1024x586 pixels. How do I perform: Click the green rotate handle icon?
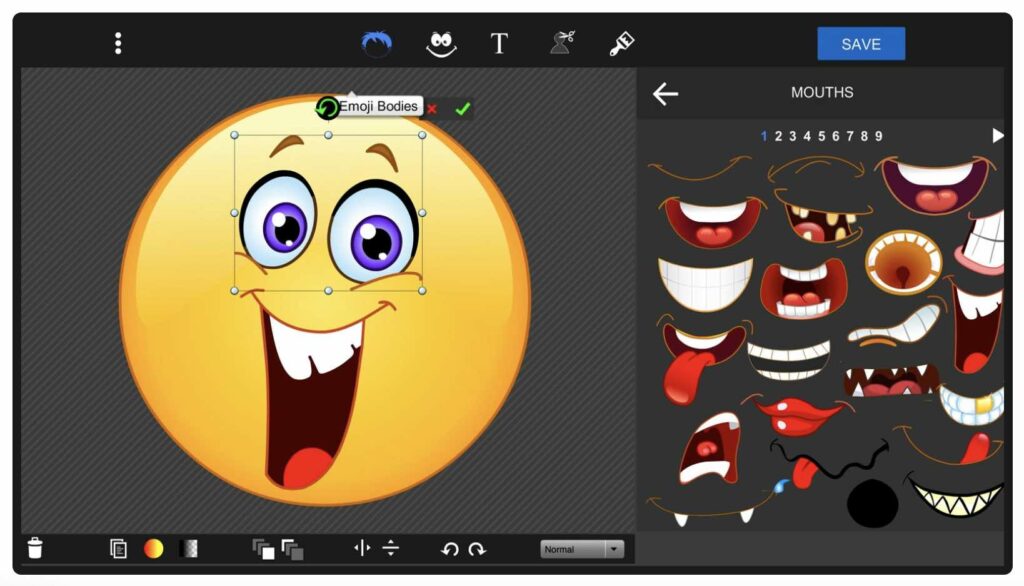(327, 107)
